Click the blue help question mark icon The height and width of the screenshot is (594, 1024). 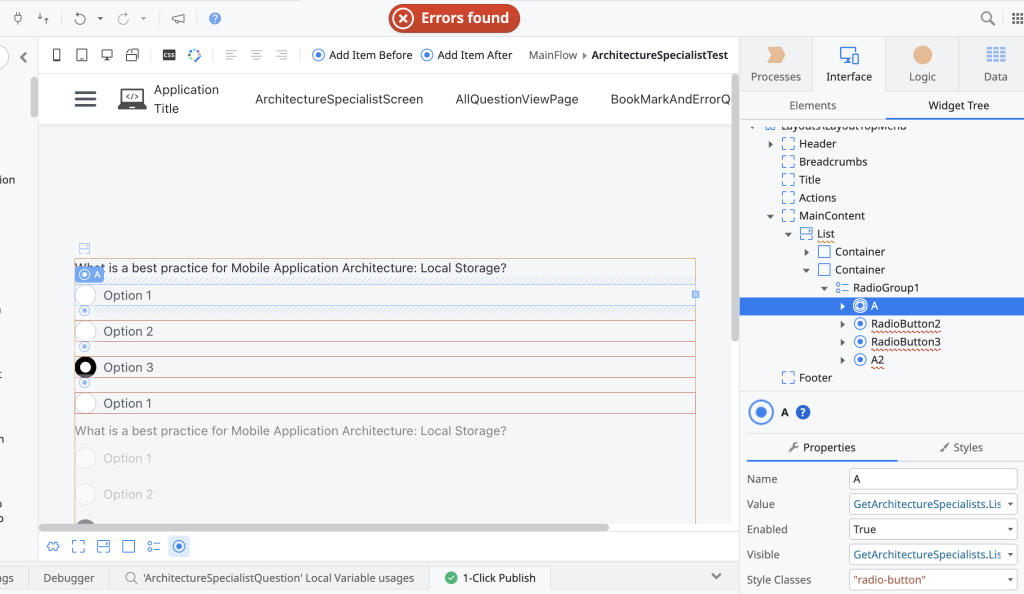(x=215, y=18)
